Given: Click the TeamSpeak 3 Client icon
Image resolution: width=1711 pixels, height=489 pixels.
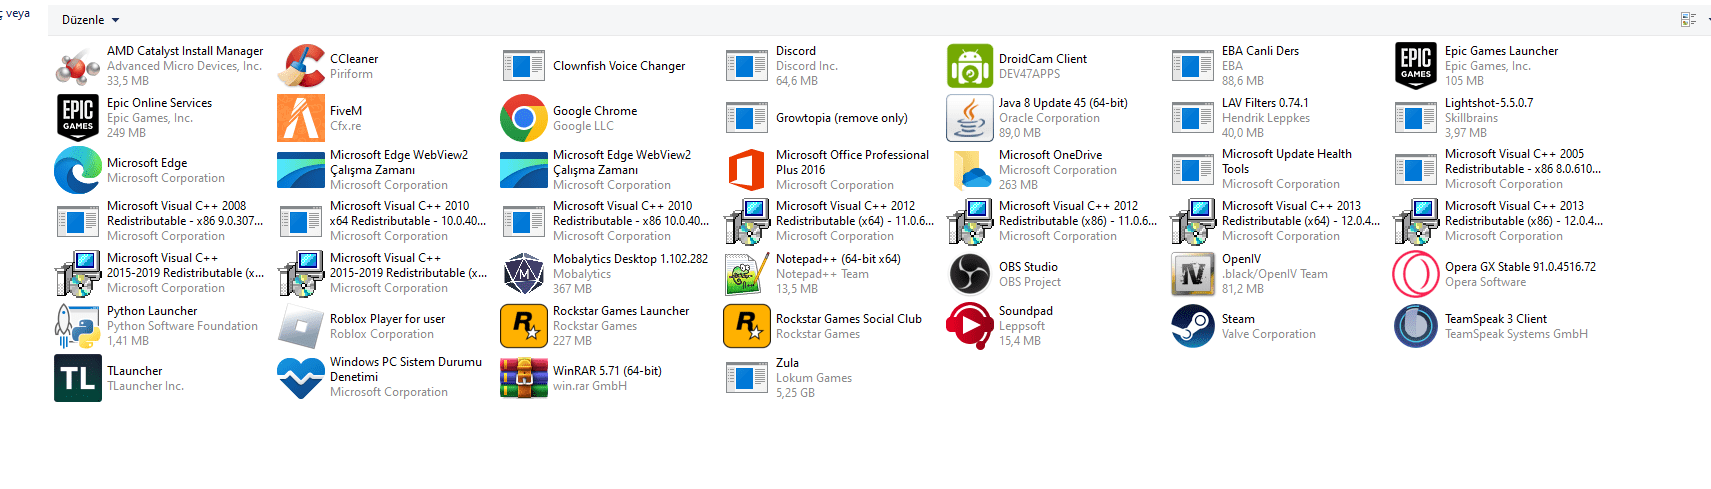Looking at the screenshot, I should coord(1416,326).
